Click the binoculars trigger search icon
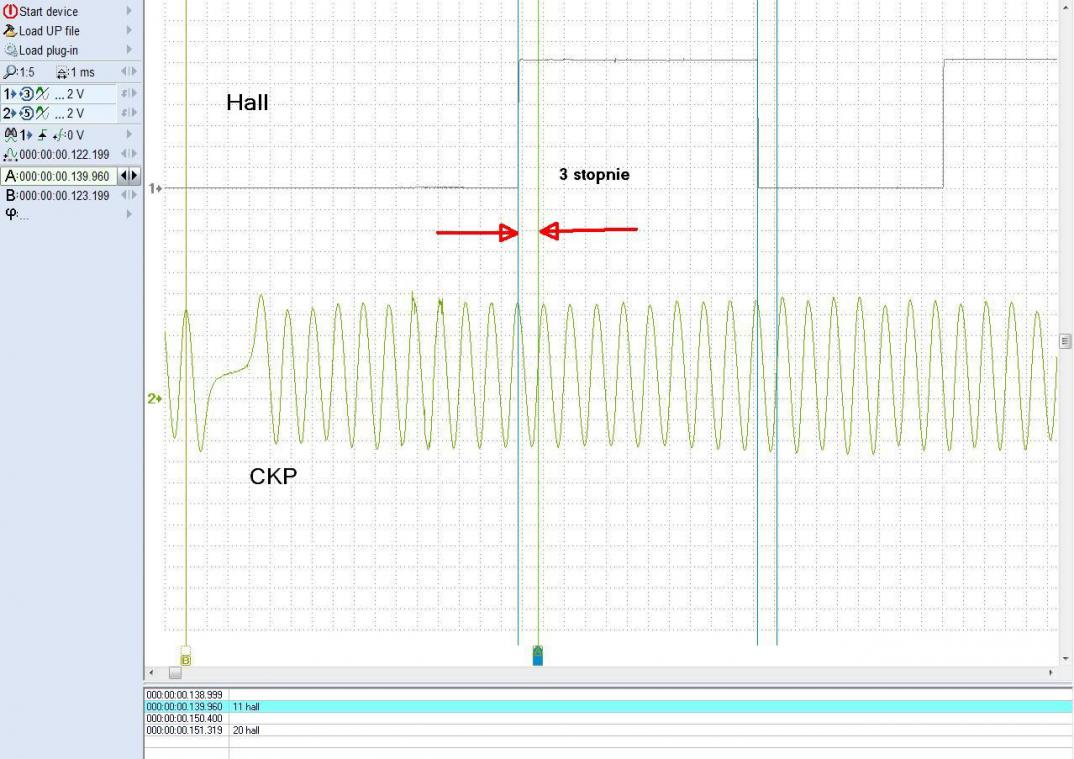This screenshot has height=759, width=1074. (x=10, y=134)
